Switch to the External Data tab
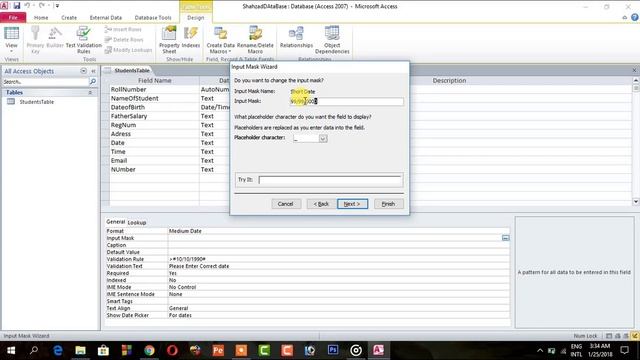 pyautogui.click(x=106, y=18)
